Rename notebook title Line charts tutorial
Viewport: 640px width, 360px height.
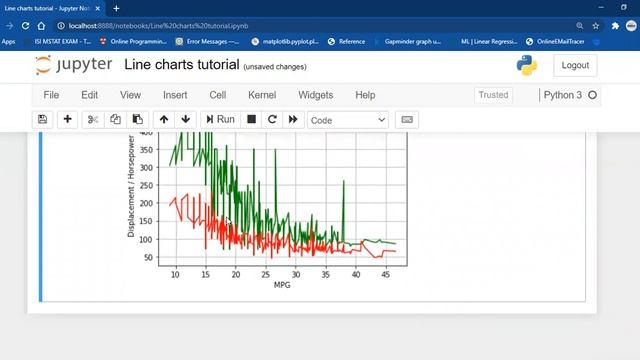click(182, 64)
